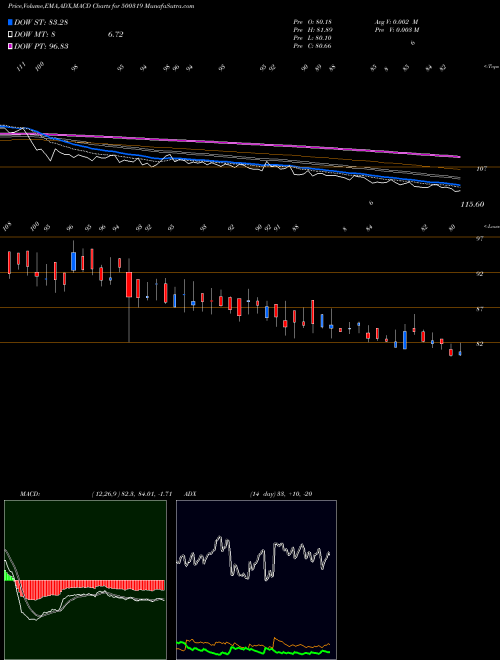Click the last candlestick below the 82 line

point(460,354)
